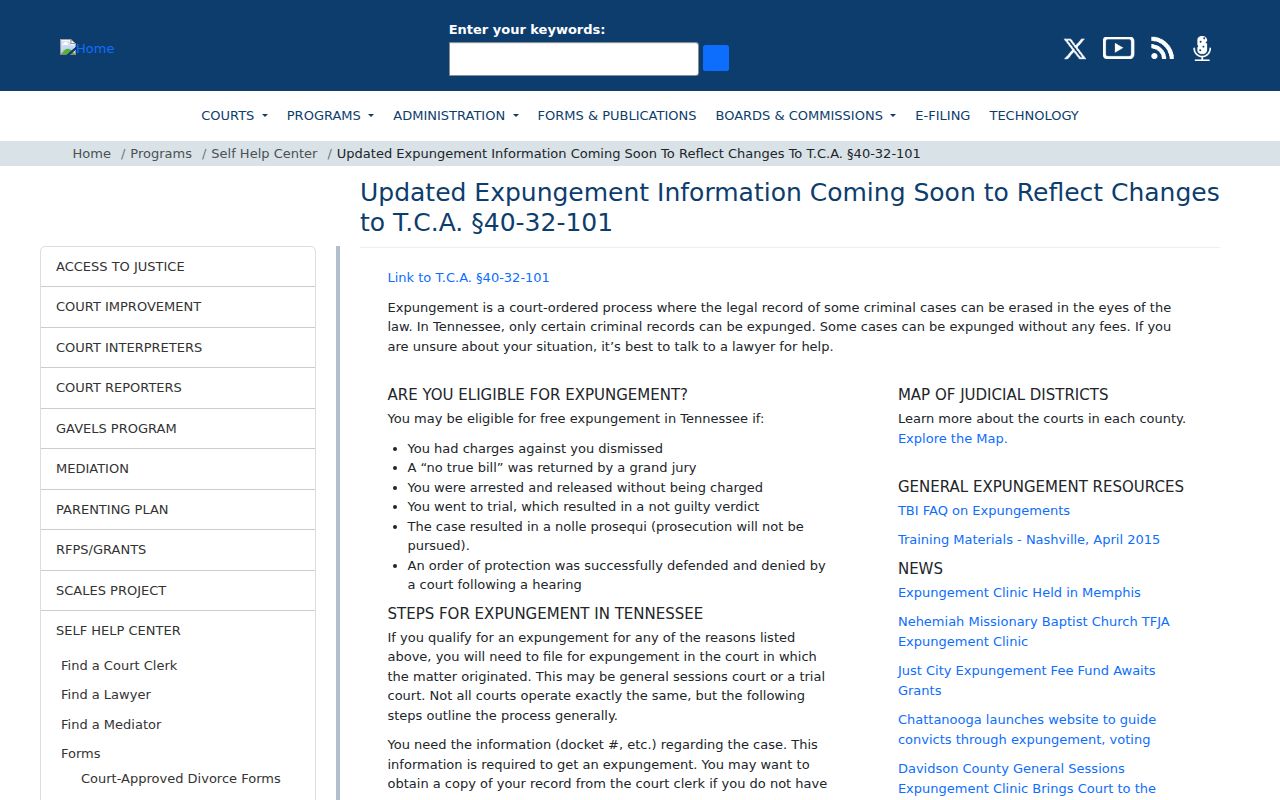Screen dimensions: 1280x800
Task: Go to Programs breadcrumb
Action: (161, 153)
